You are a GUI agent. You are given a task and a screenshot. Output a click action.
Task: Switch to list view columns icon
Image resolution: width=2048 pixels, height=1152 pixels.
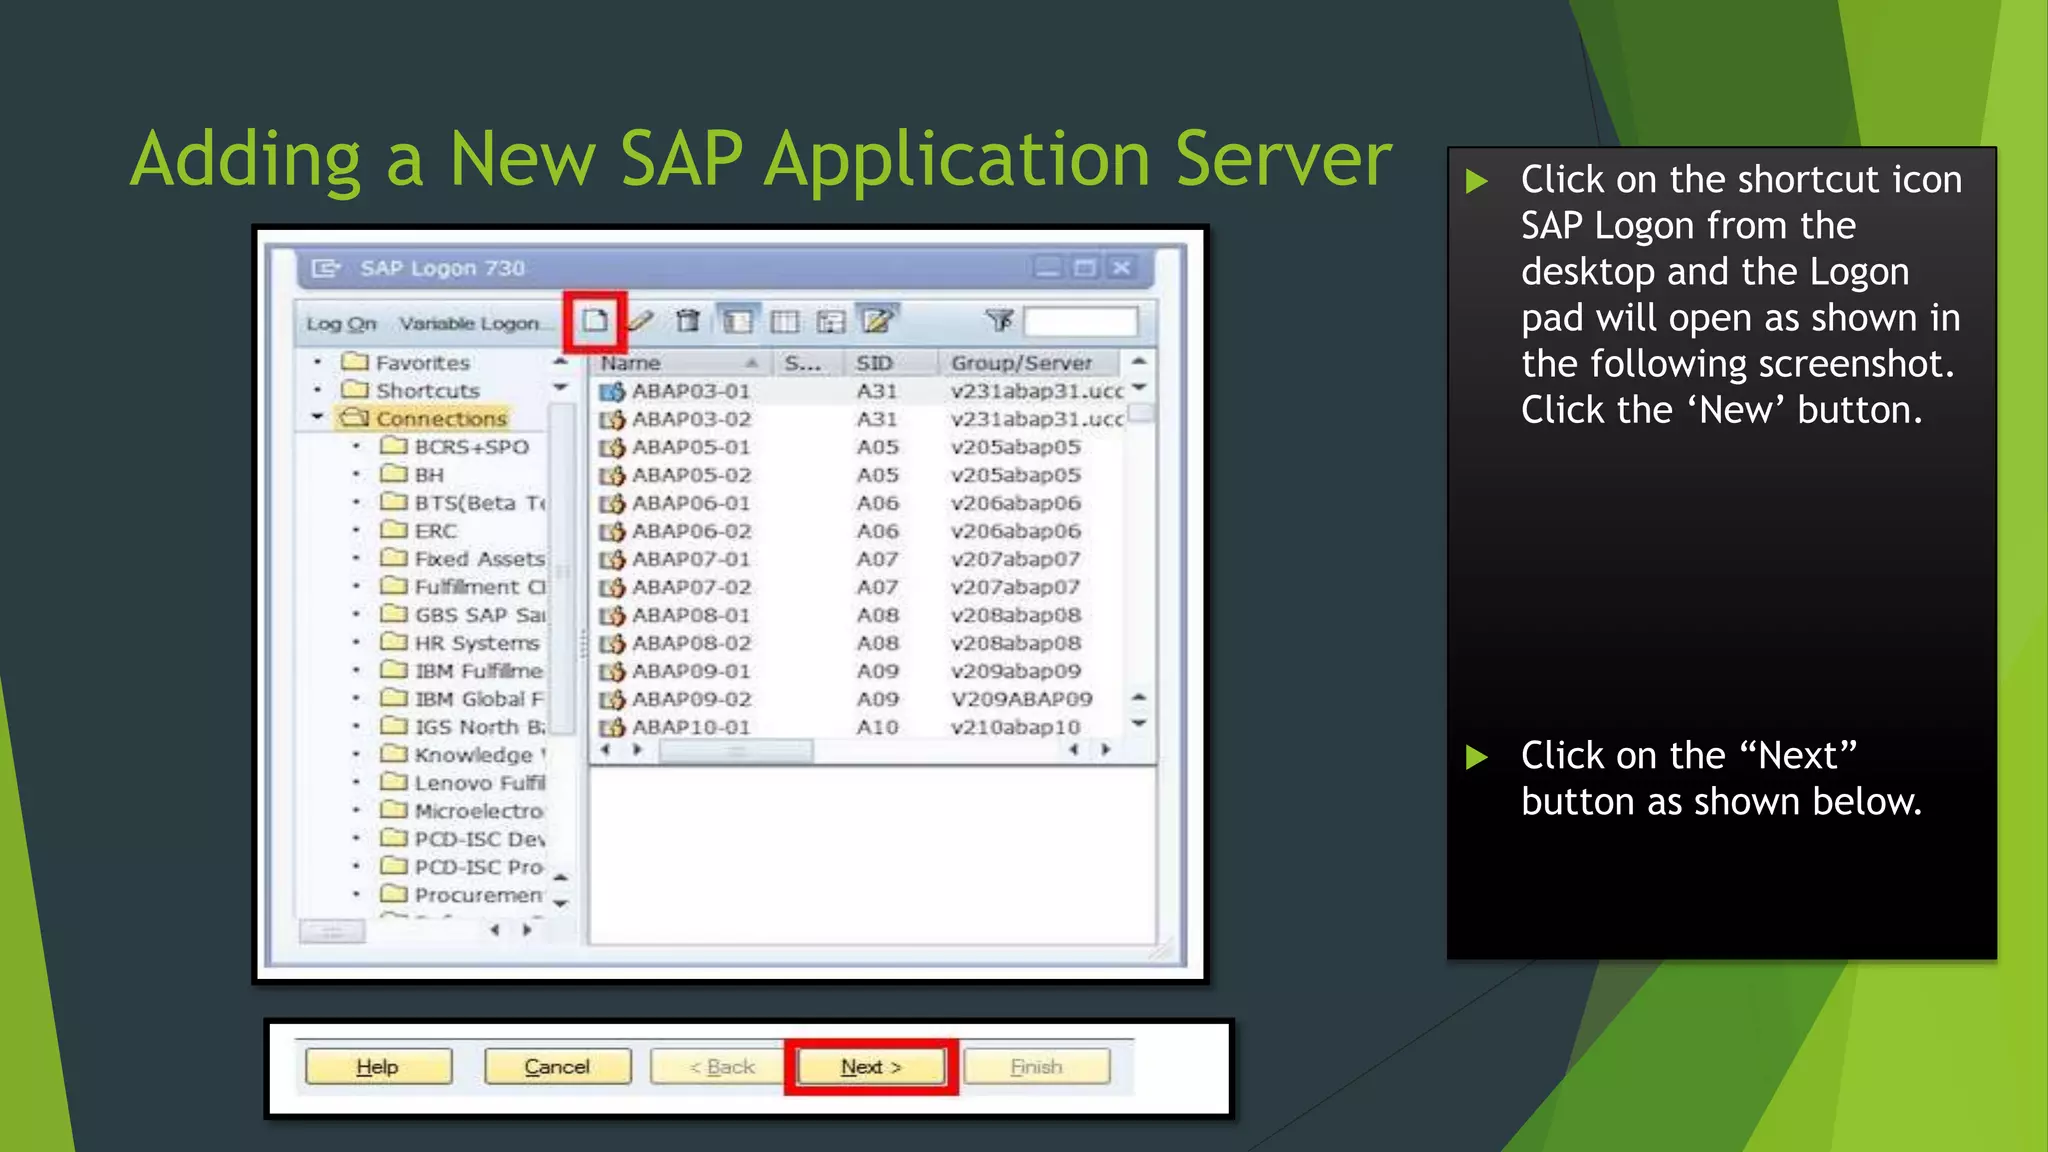pos(785,321)
